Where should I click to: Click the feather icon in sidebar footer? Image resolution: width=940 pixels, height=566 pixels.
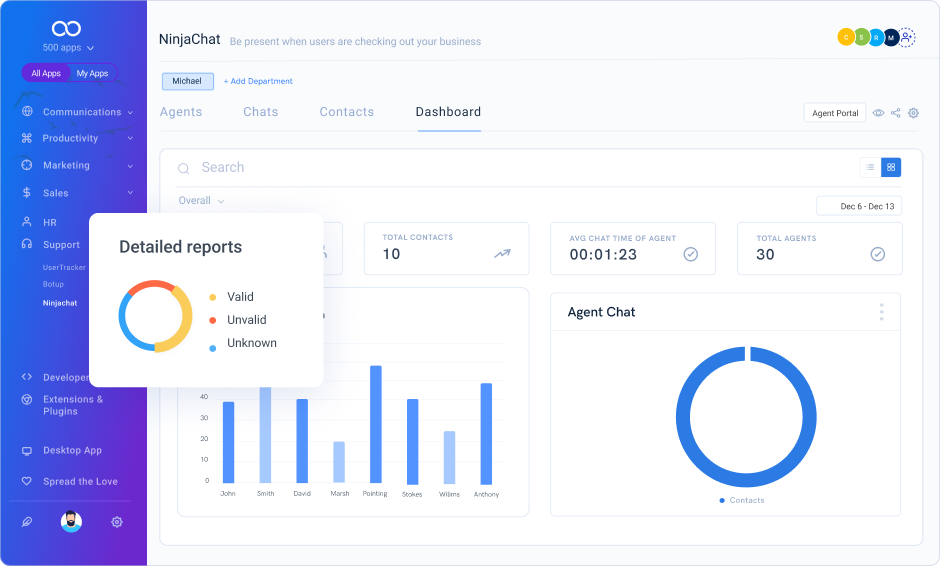point(27,522)
